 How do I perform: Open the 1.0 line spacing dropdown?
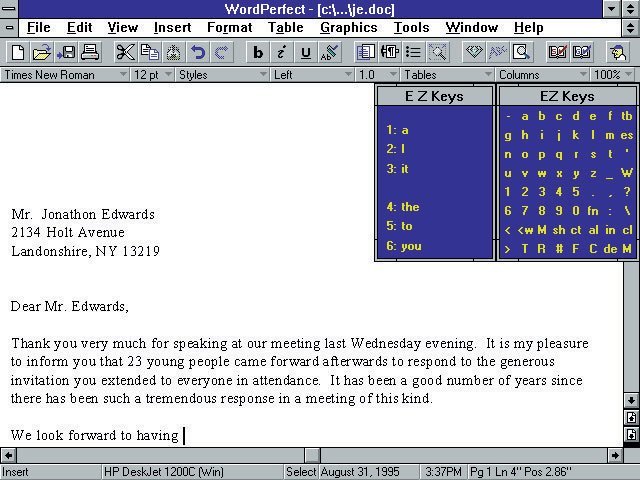377,75
